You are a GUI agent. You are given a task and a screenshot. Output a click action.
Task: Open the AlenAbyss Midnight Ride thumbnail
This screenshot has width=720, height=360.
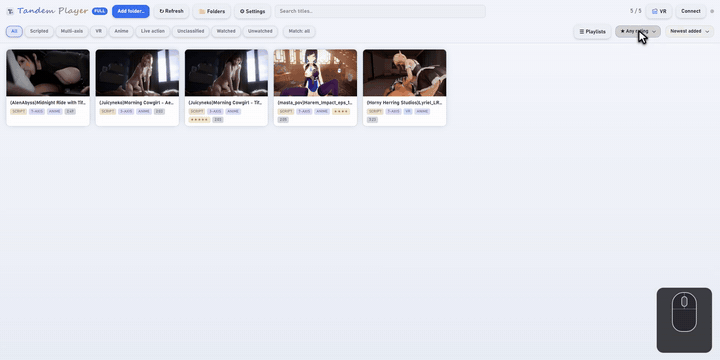point(48,73)
